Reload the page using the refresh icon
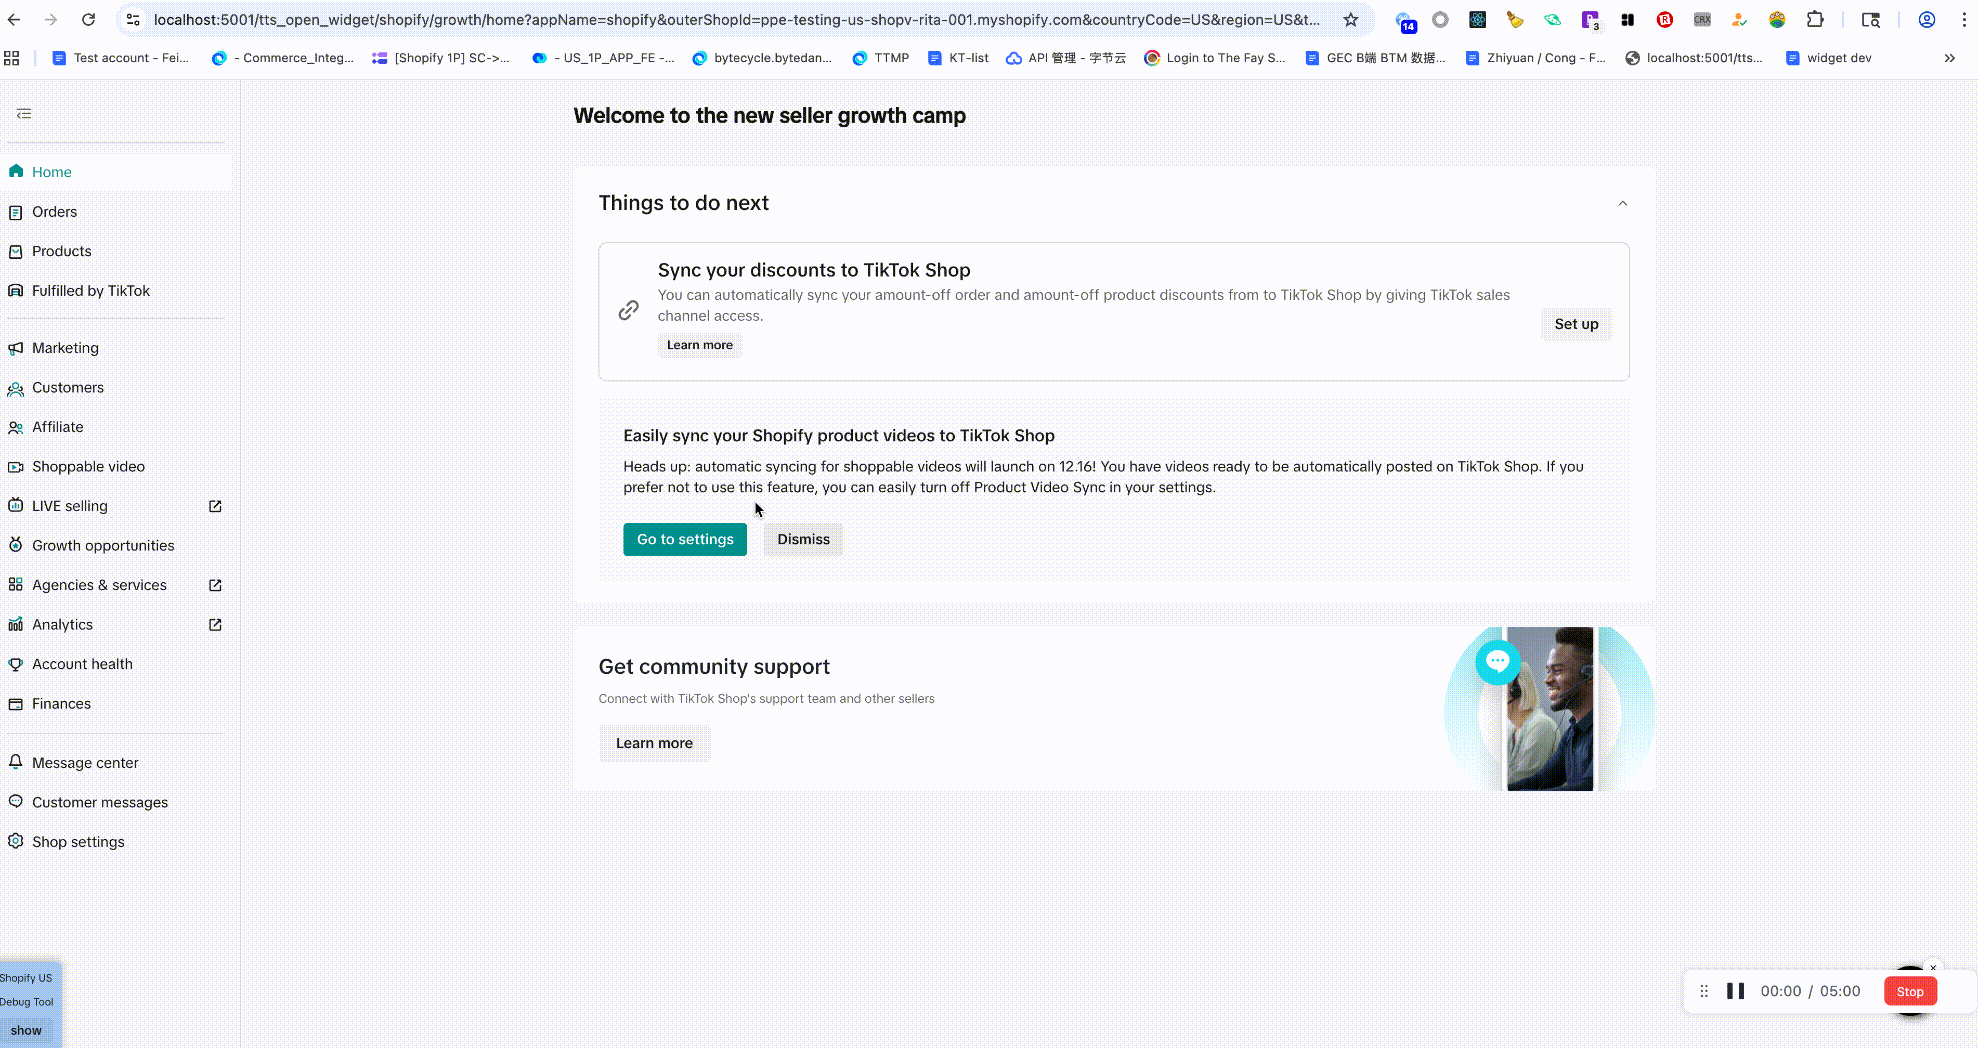This screenshot has height=1048, width=1978. click(x=88, y=20)
